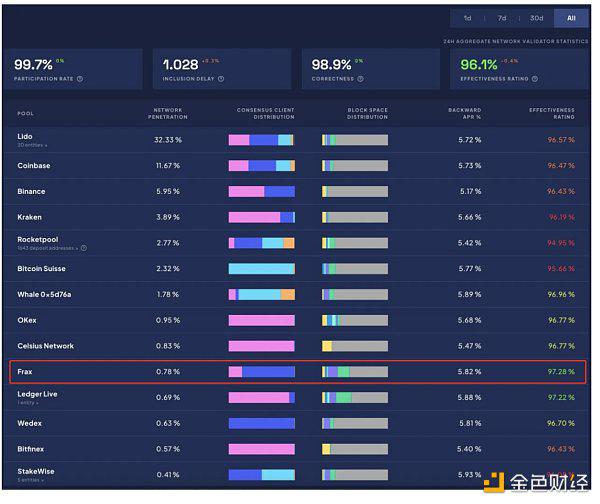Click Ledger Live block space distribution bar

355,397
